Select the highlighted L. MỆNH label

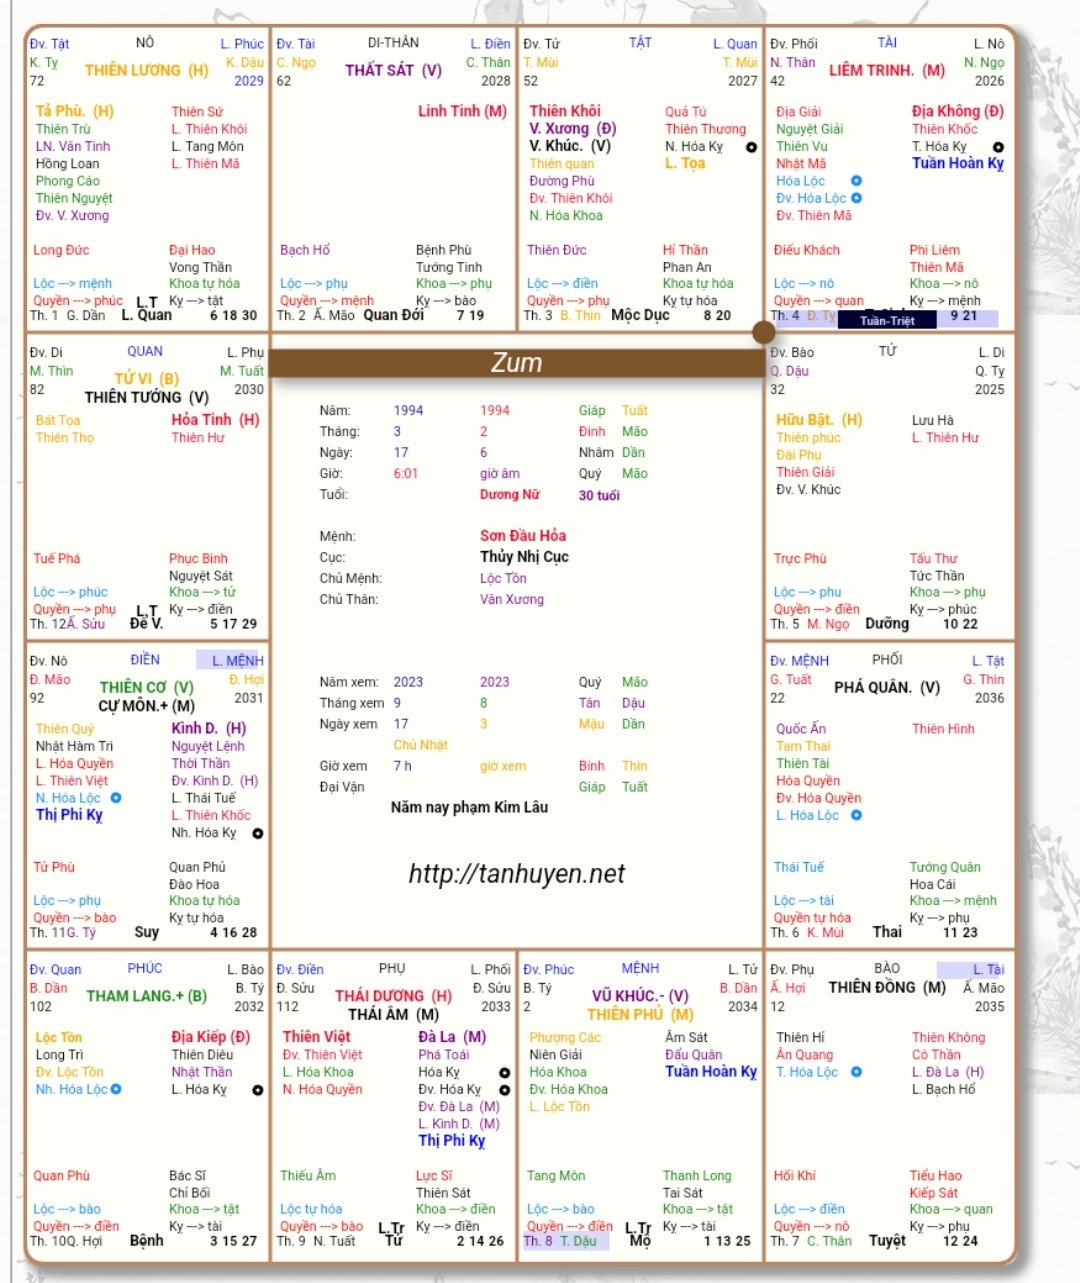click(x=230, y=661)
